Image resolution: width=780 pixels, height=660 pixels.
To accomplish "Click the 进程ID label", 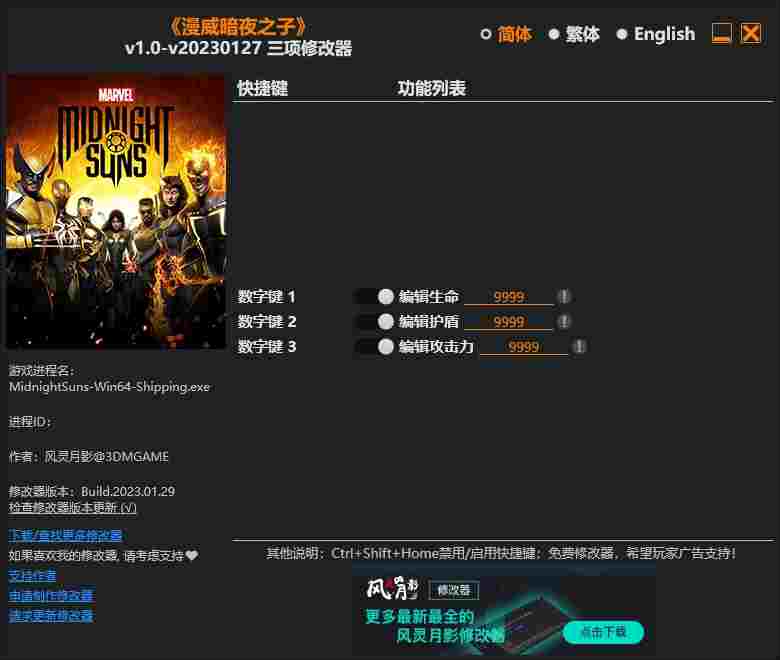I will (29, 422).
